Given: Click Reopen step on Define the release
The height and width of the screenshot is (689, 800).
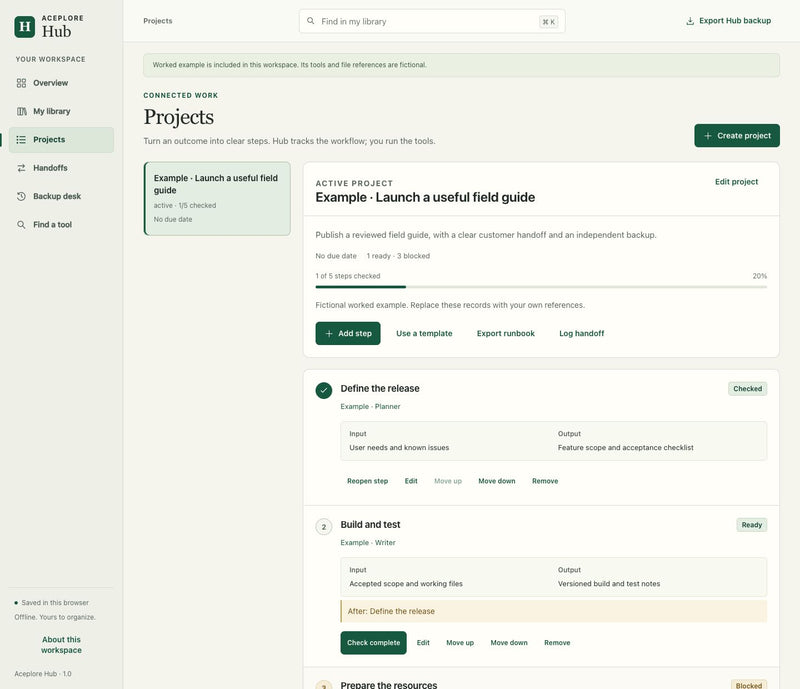Looking at the screenshot, I should click(367, 481).
